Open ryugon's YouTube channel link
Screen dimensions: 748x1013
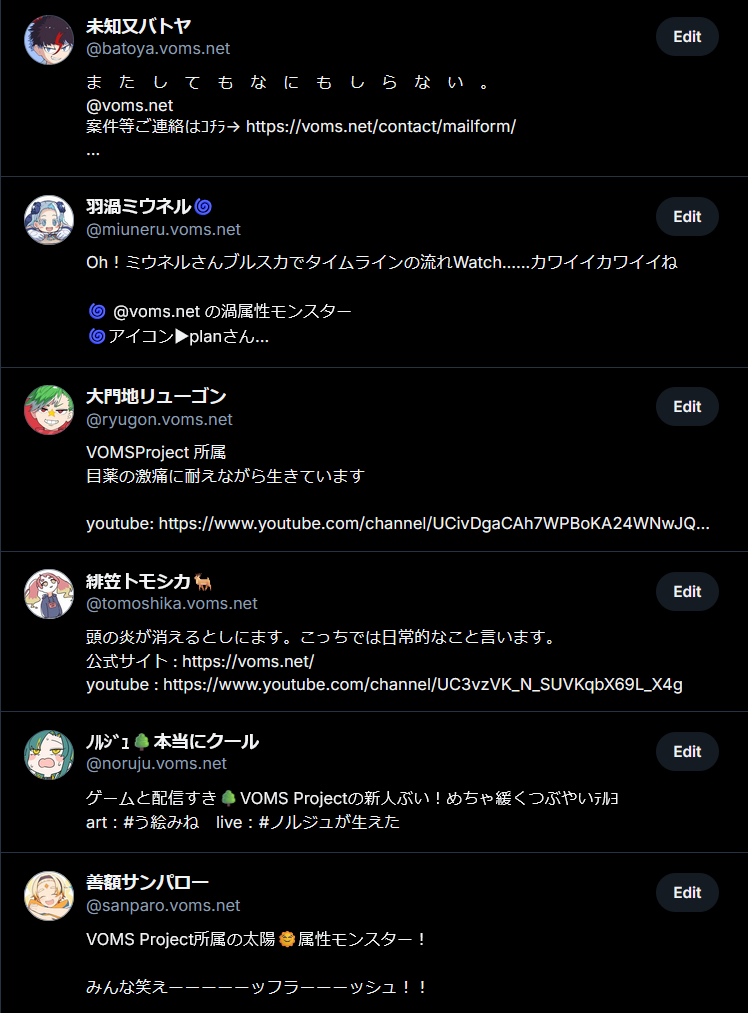coord(434,523)
